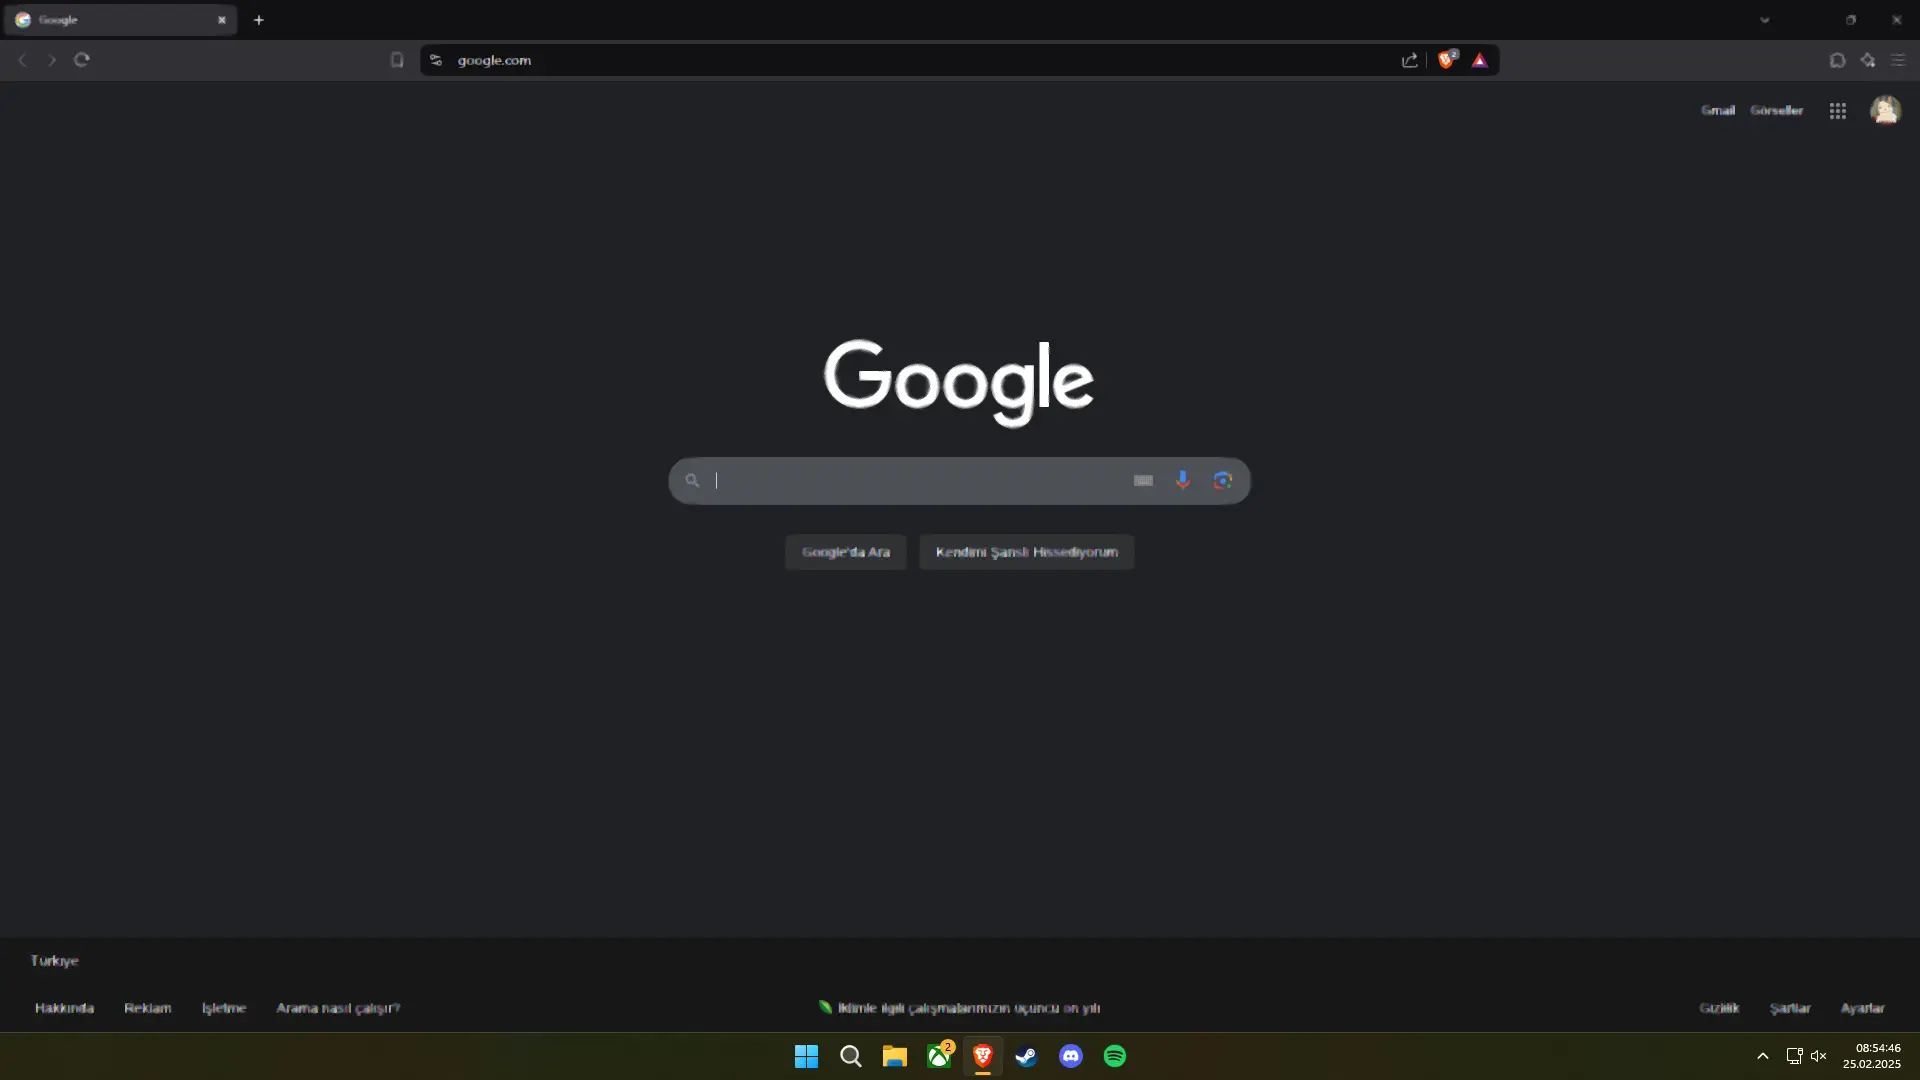Open the Gizlilik footer link
The height and width of the screenshot is (1080, 1920).
coord(1719,1008)
